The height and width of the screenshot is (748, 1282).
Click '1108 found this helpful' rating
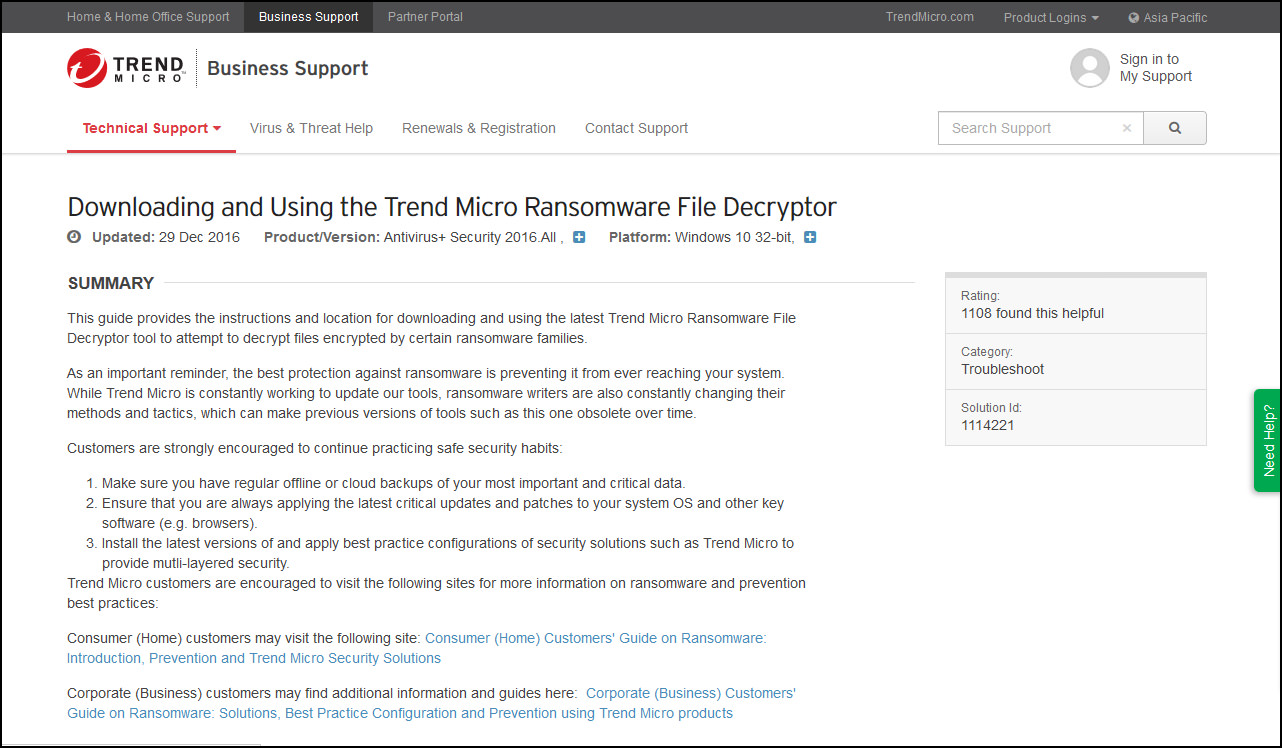(x=1032, y=313)
